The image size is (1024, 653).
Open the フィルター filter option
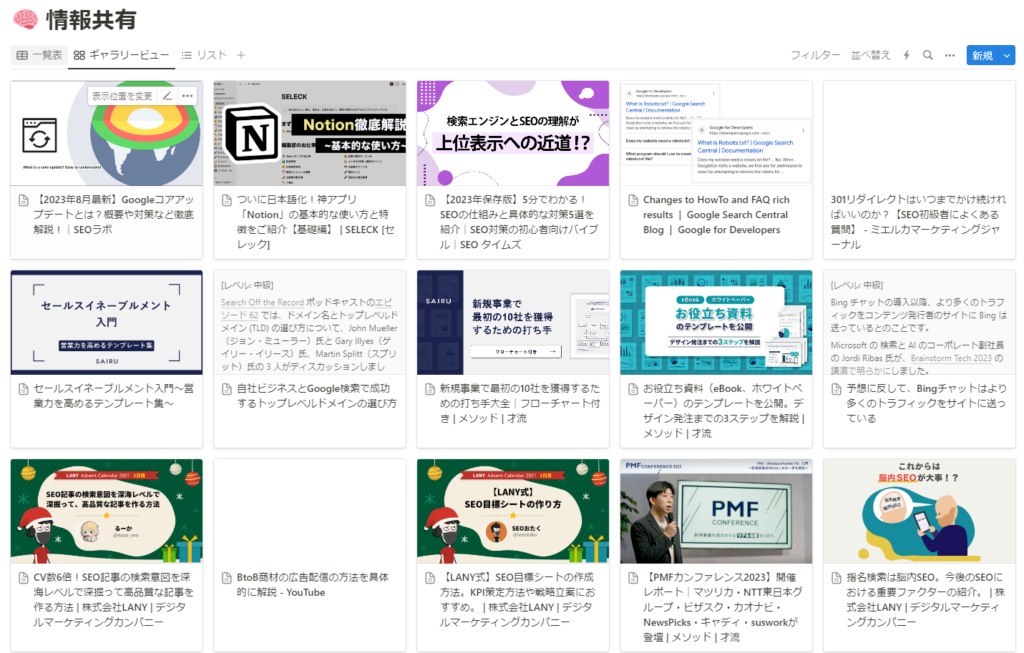tap(815, 56)
